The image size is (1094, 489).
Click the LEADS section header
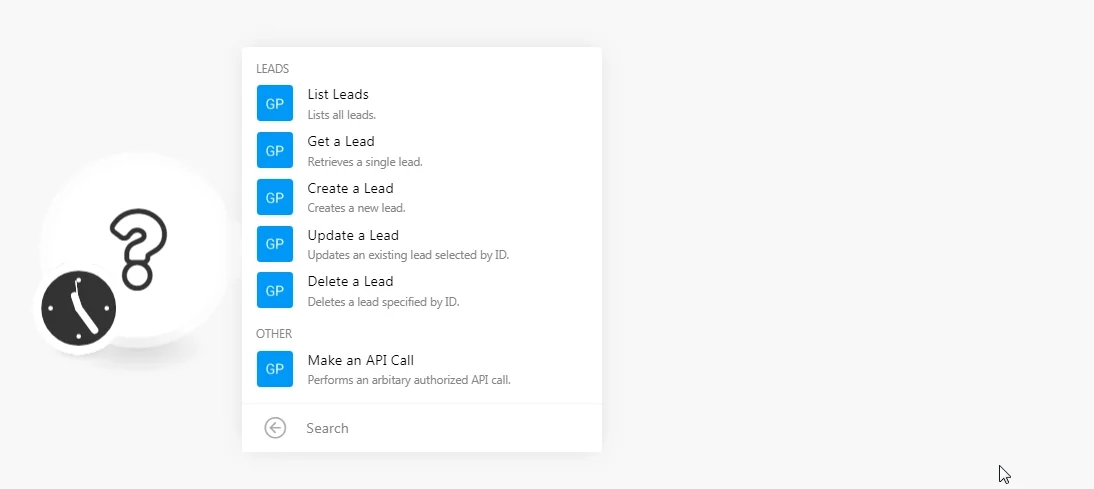pyautogui.click(x=272, y=68)
